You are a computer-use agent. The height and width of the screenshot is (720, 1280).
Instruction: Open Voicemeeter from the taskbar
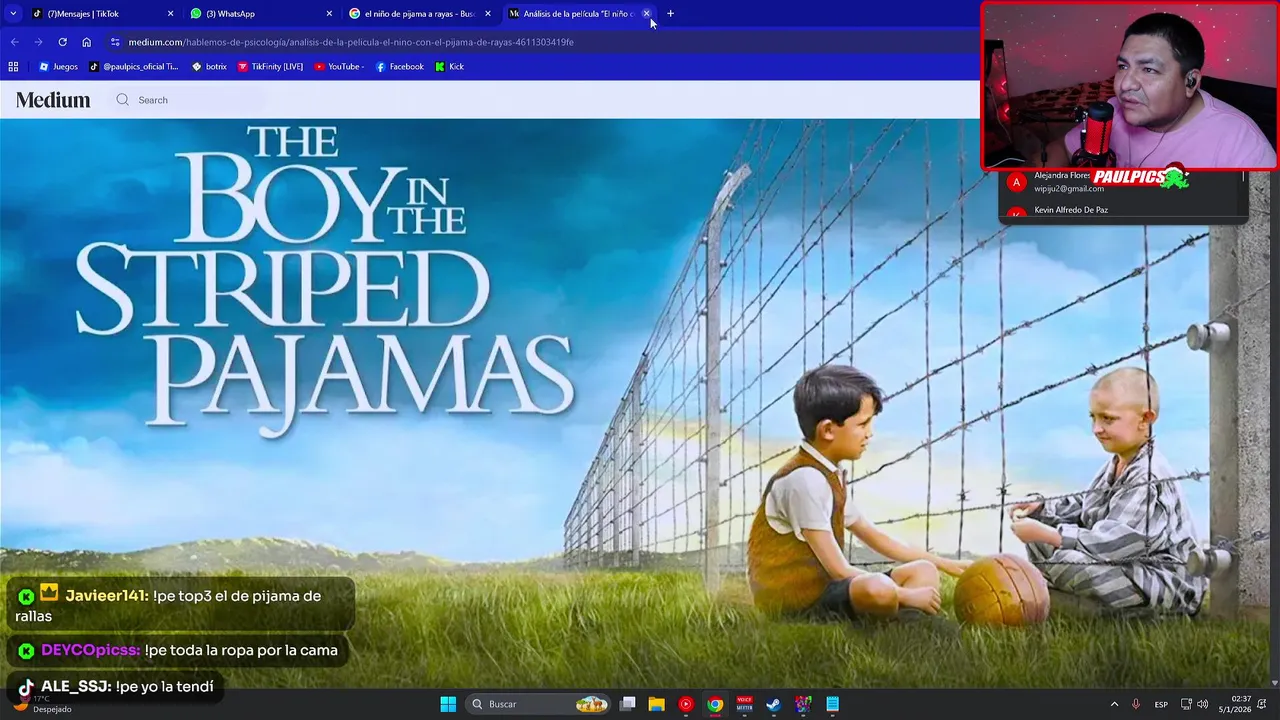744,704
